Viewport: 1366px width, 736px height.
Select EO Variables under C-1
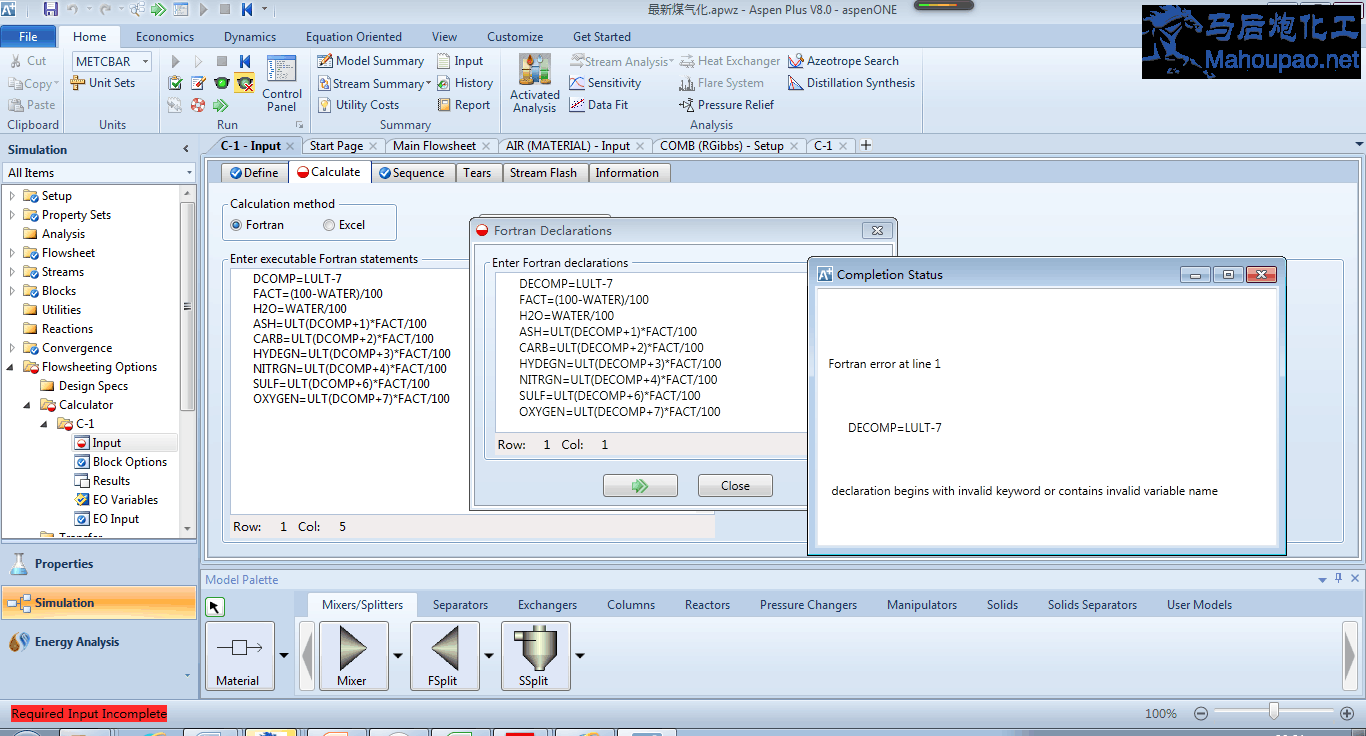125,500
